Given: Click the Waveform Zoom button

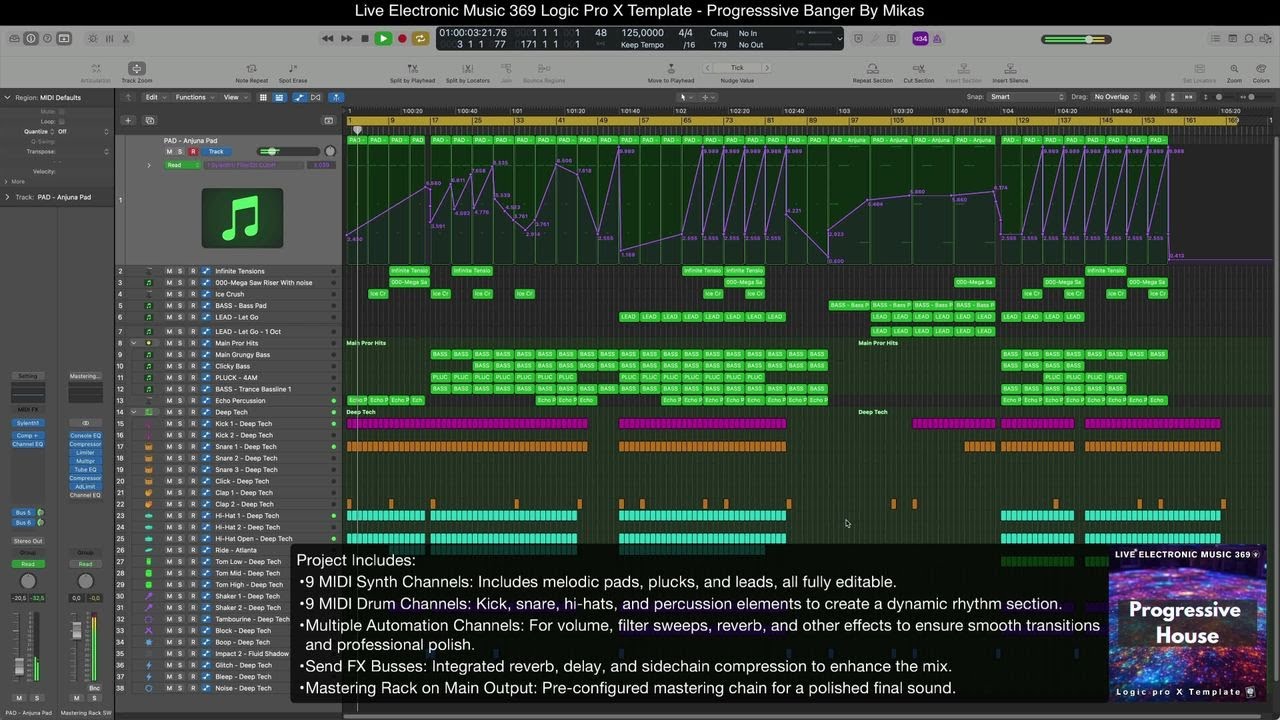Looking at the screenshot, I should [1153, 97].
